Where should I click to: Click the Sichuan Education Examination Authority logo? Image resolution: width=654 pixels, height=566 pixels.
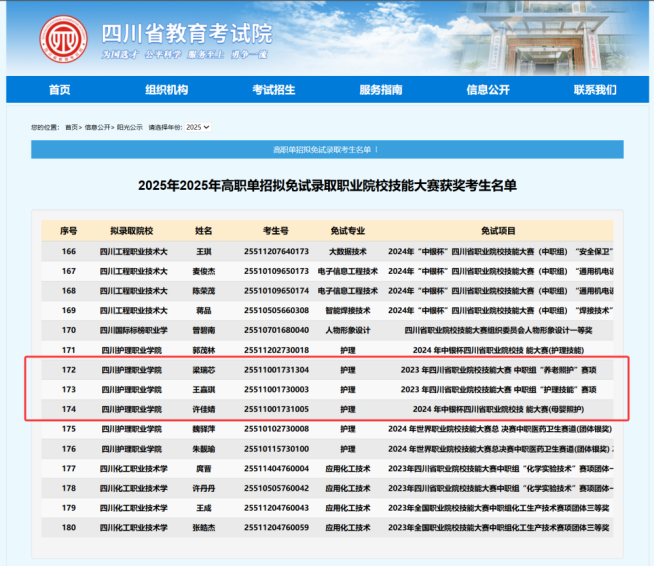coord(63,39)
